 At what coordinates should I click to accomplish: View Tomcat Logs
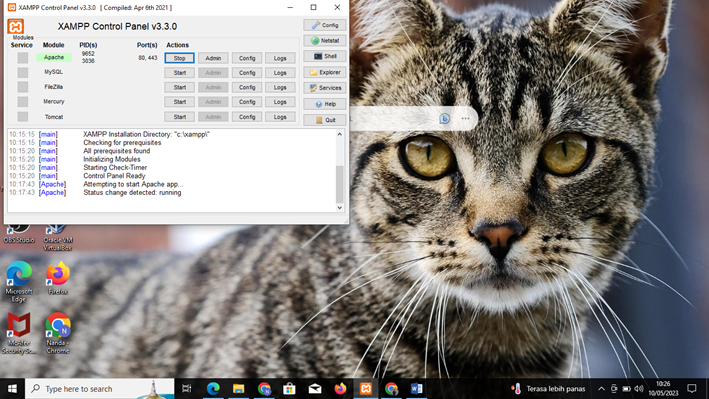click(280, 117)
